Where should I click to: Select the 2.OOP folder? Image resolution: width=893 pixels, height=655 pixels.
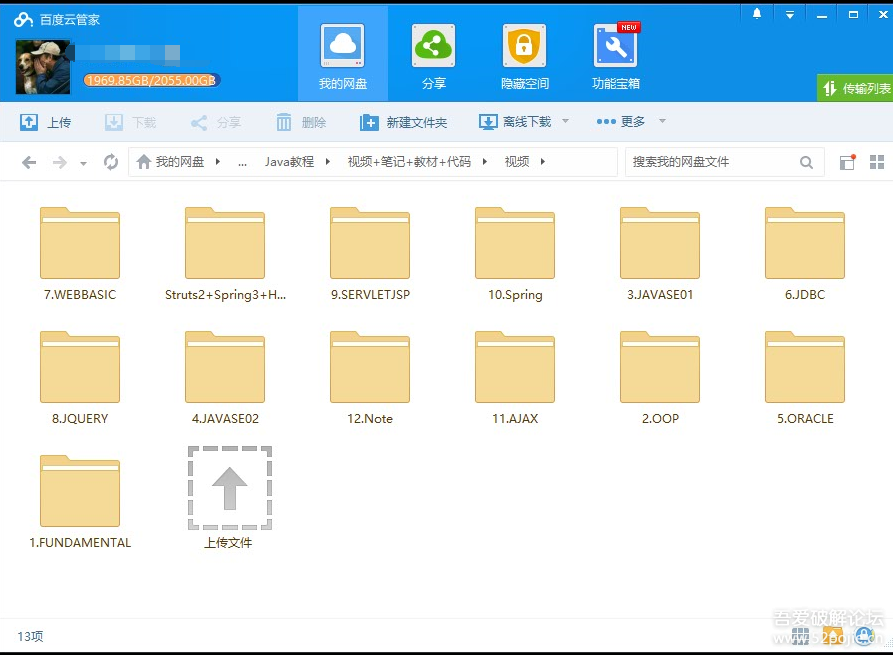click(660, 378)
